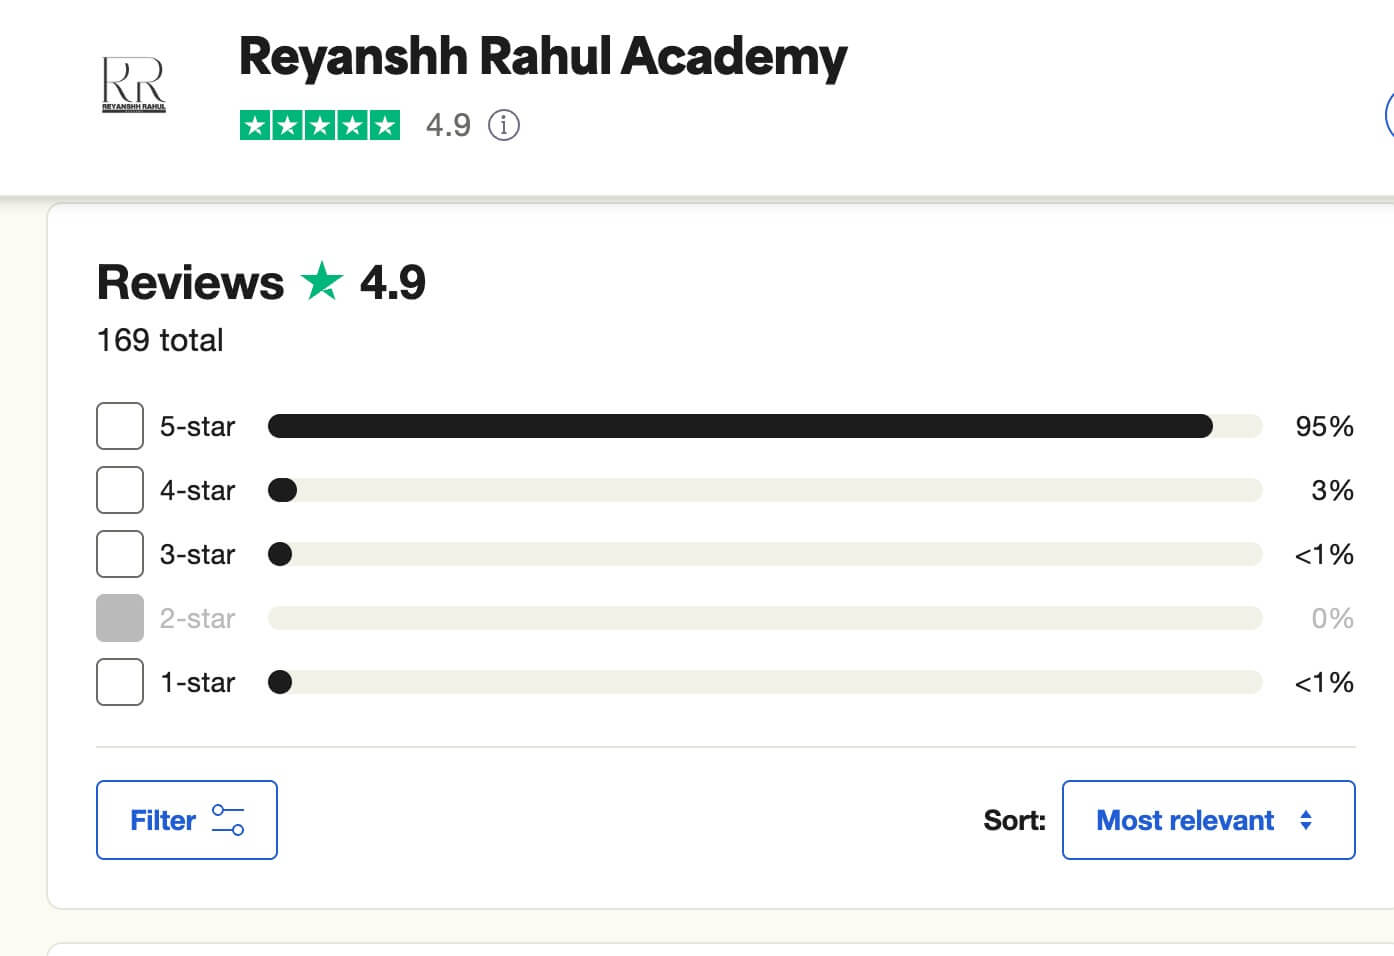Image resolution: width=1394 pixels, height=956 pixels.
Task: Click the 95% percentage value
Action: point(1324,426)
